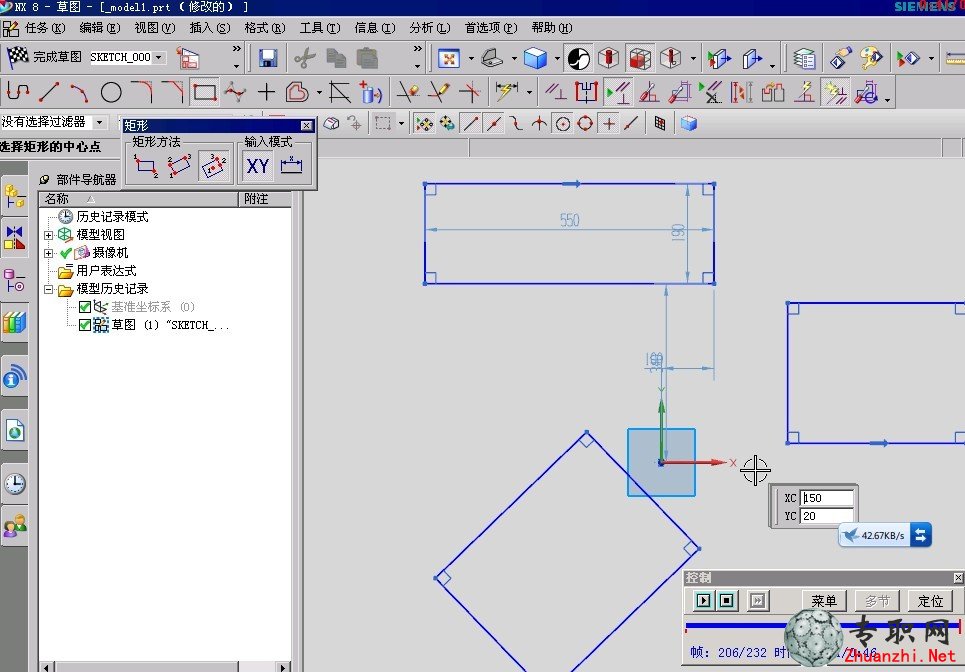Open the 首选项(P) menu
The height and width of the screenshot is (672, 965).
(491, 28)
